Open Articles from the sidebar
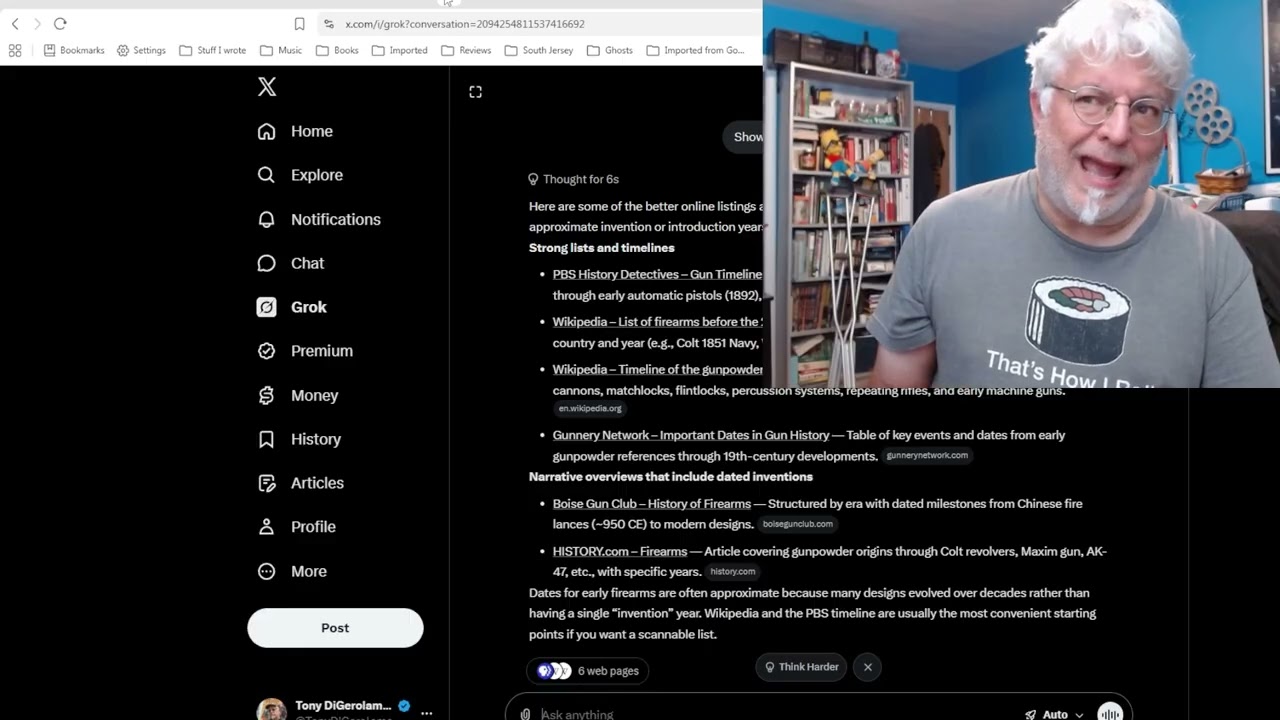Viewport: 1280px width, 720px height. (300, 483)
